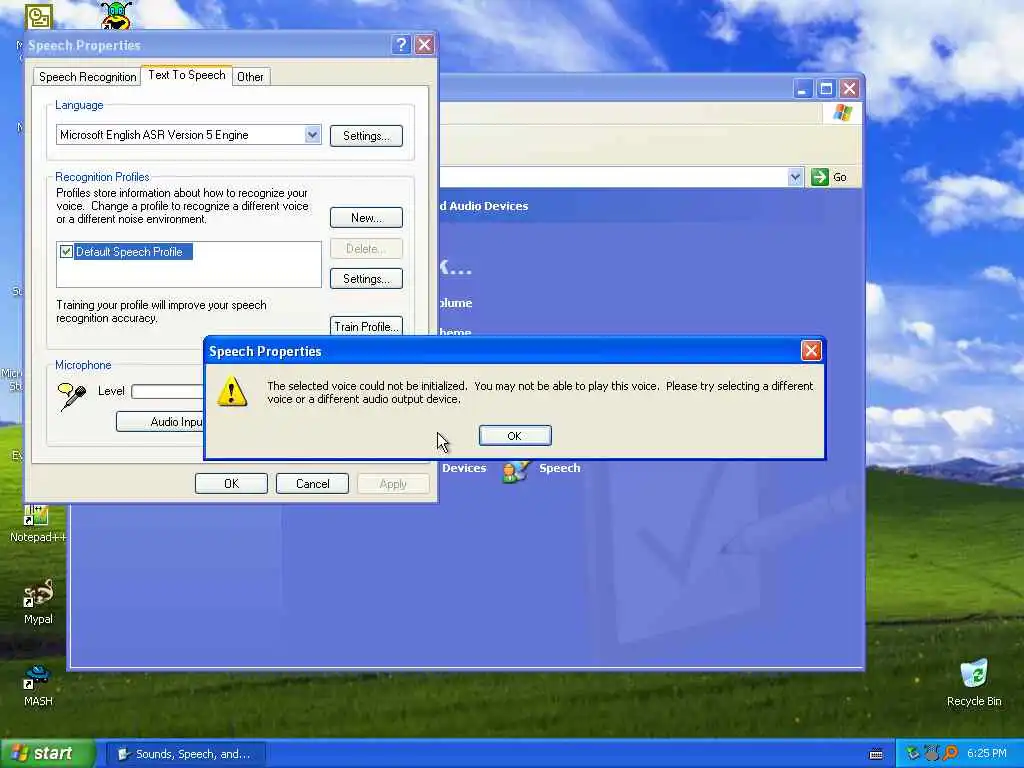
Task: Switch to the Text To Speech tab
Action: pos(187,75)
